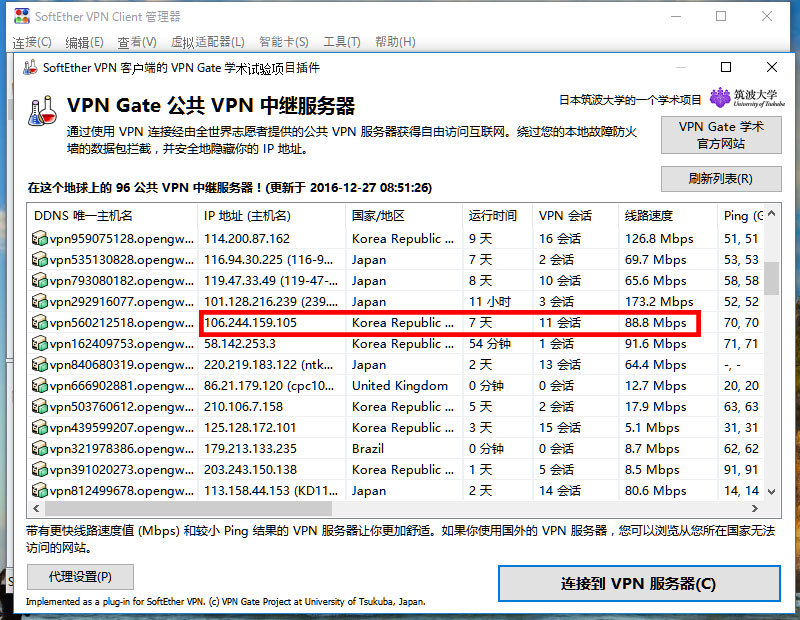This screenshot has width=800, height=620.
Task: Visit the VPN Gate 学术 官方网站 button
Action: (x=720, y=135)
